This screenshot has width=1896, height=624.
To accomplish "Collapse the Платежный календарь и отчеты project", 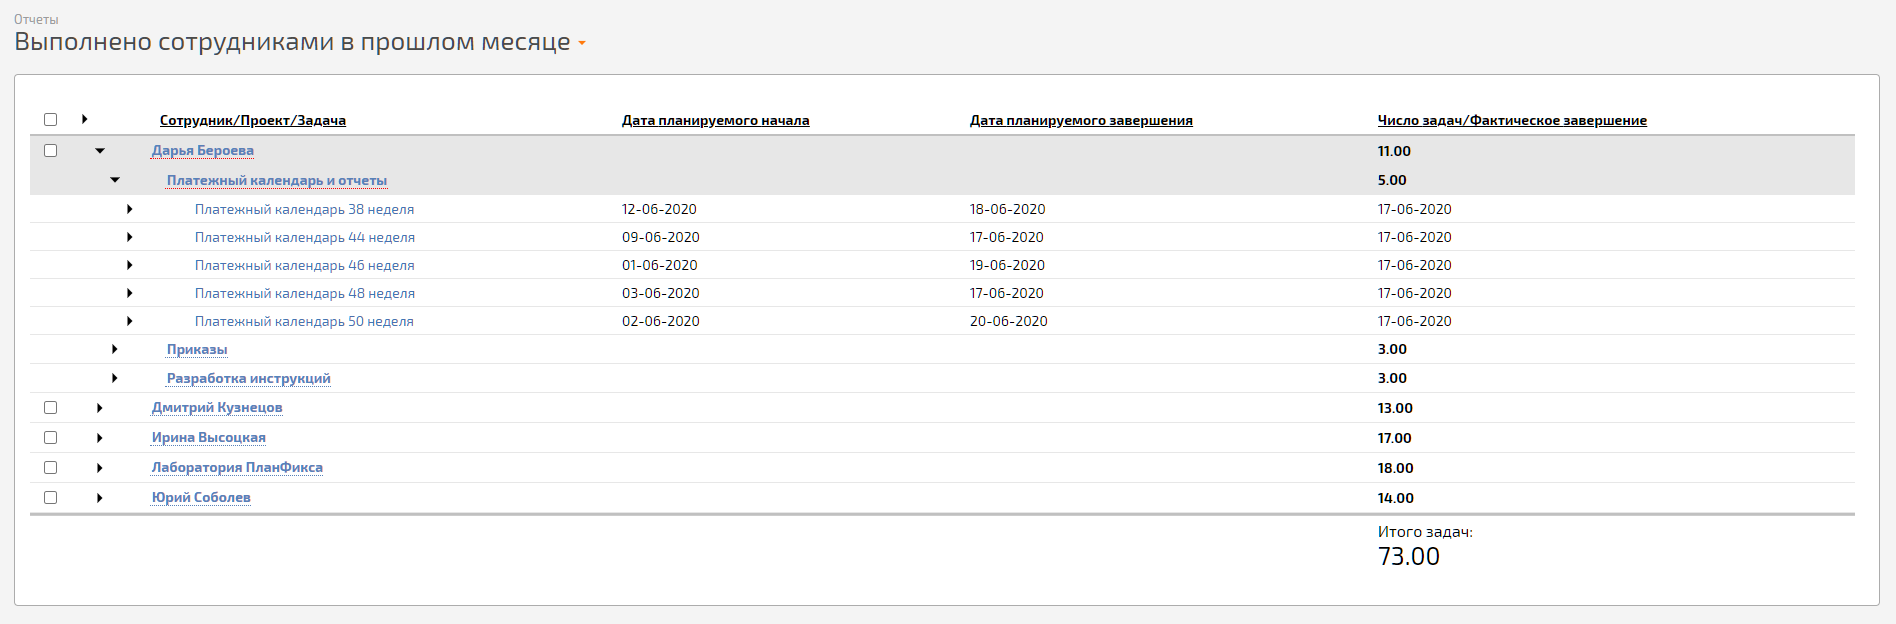I will (x=115, y=180).
